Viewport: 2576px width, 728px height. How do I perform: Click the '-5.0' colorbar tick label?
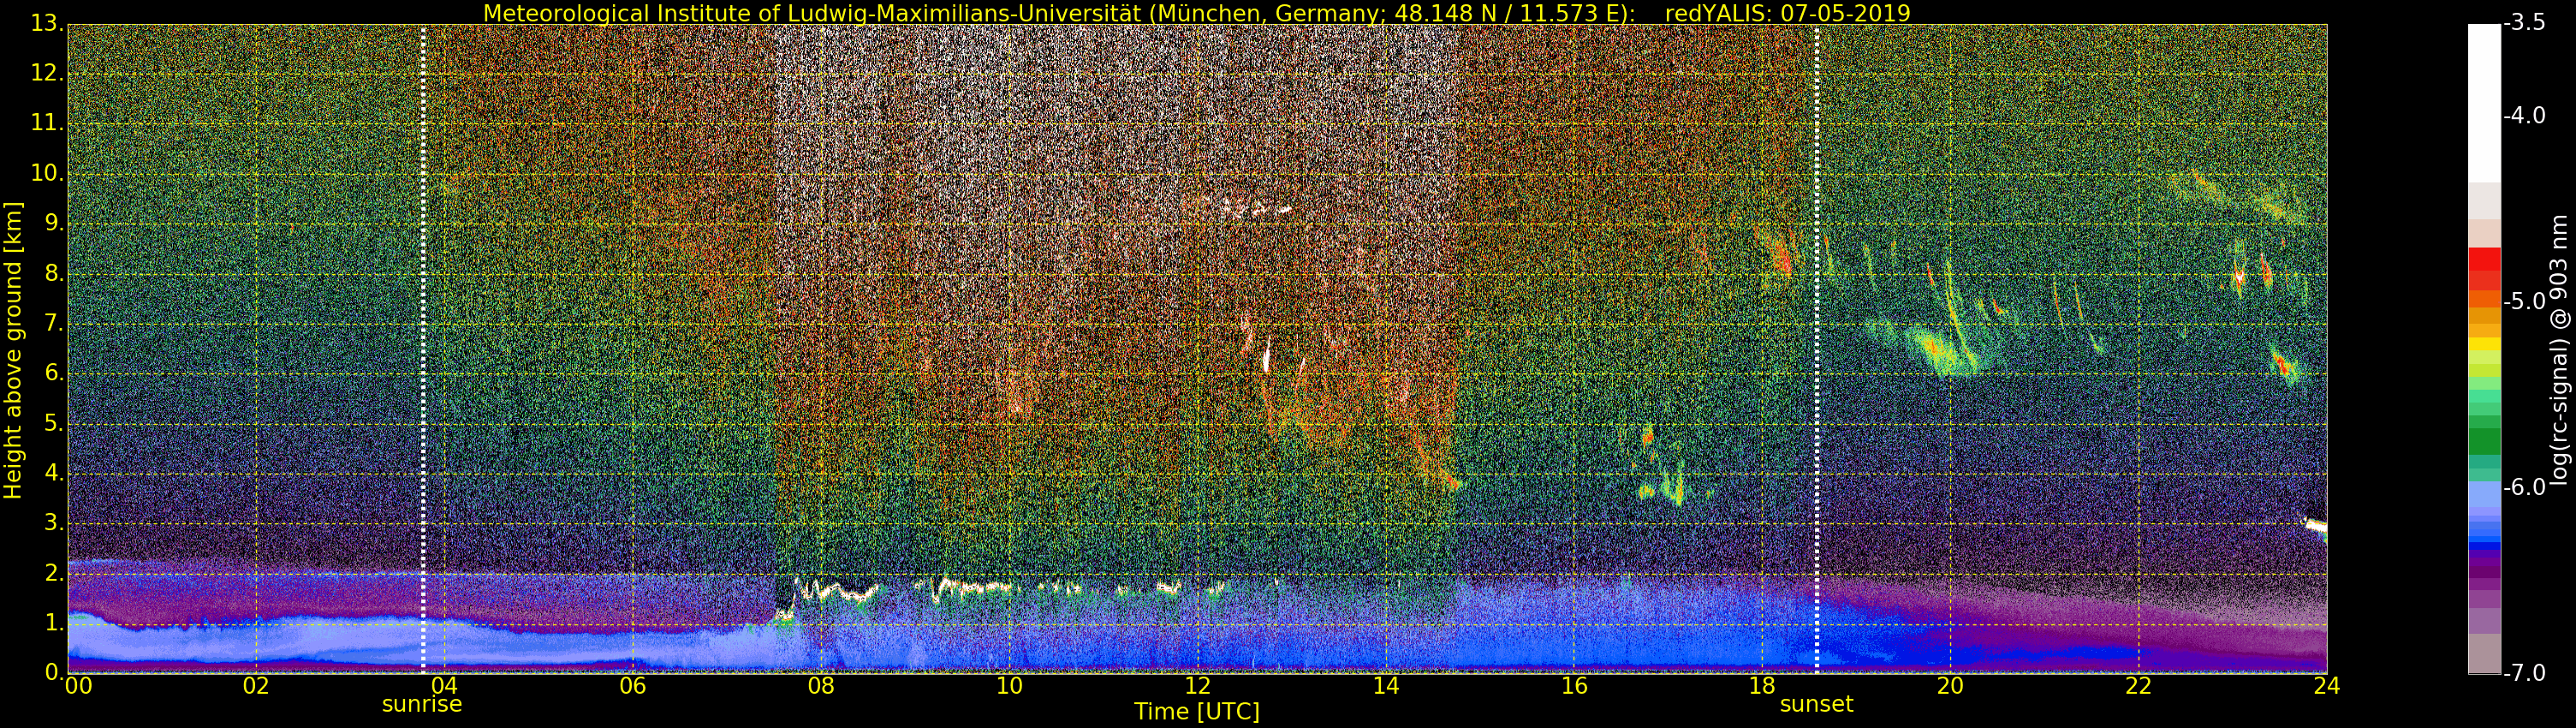pos(2525,302)
